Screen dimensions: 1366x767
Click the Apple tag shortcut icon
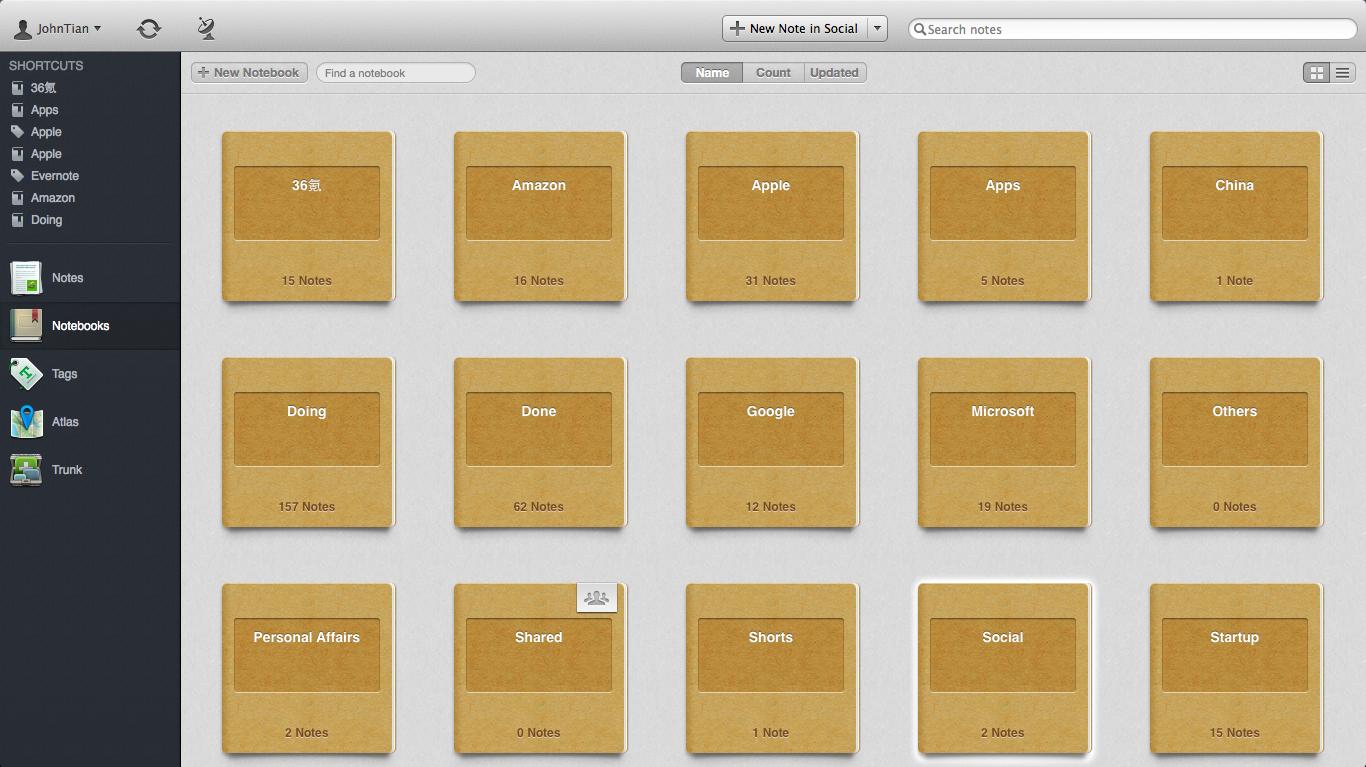coord(17,132)
